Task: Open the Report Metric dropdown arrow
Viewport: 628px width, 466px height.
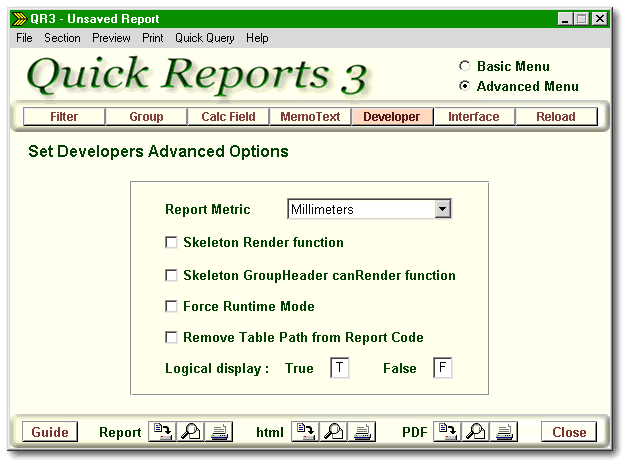Action: click(x=443, y=209)
